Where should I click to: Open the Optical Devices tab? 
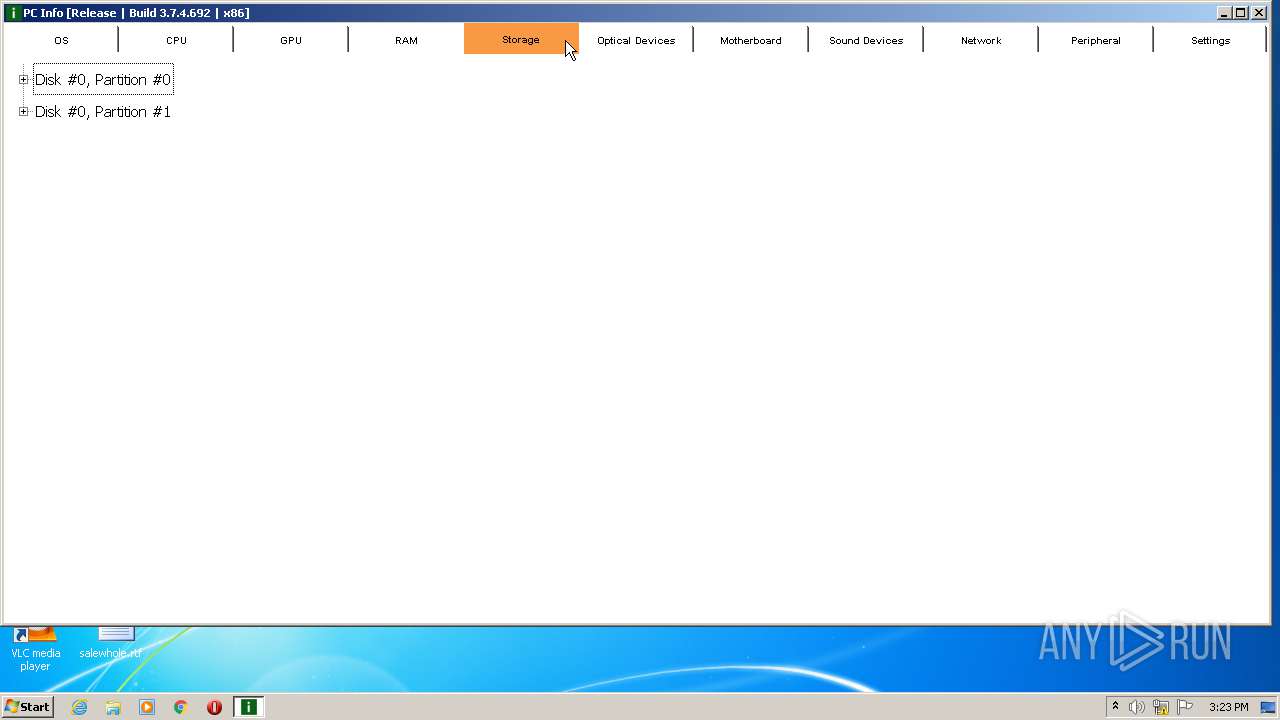(x=636, y=40)
